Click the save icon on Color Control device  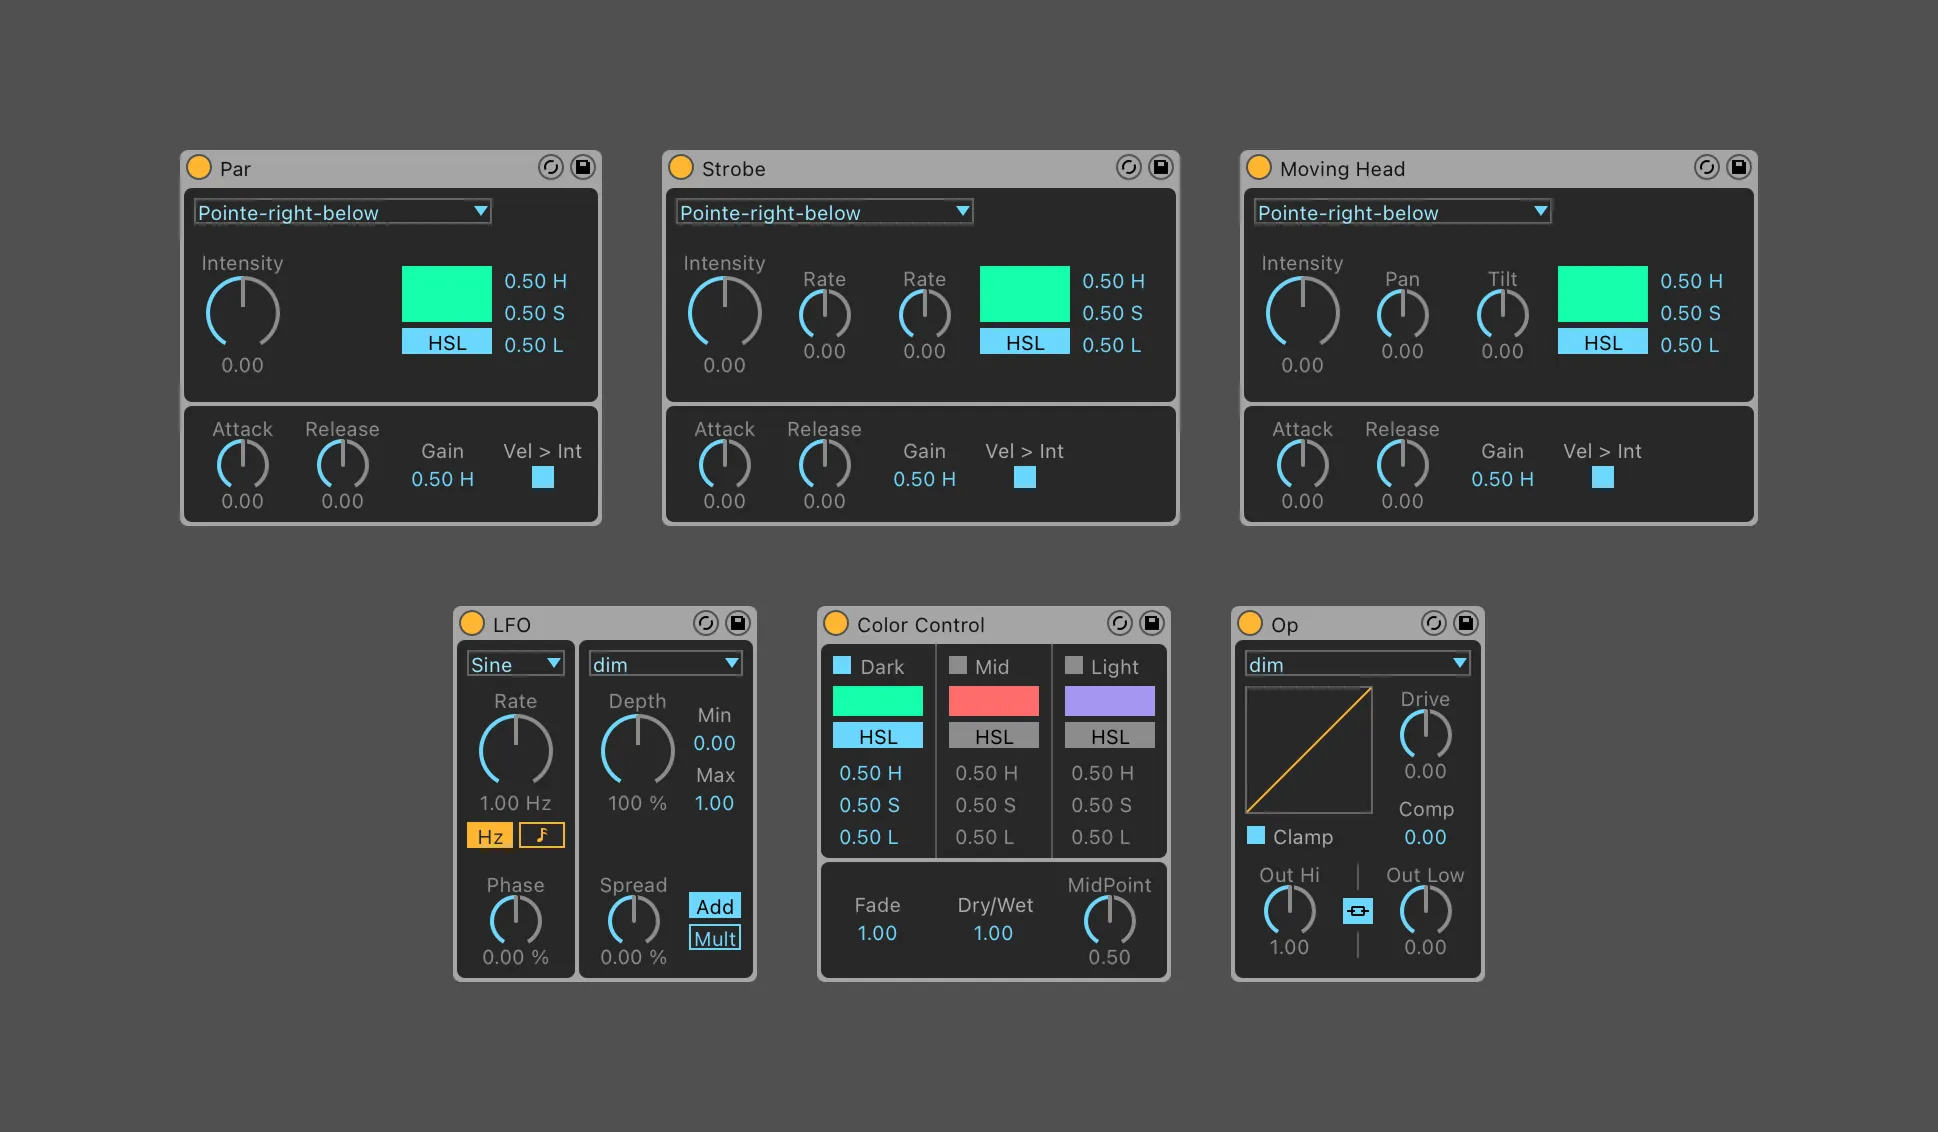coord(1151,623)
